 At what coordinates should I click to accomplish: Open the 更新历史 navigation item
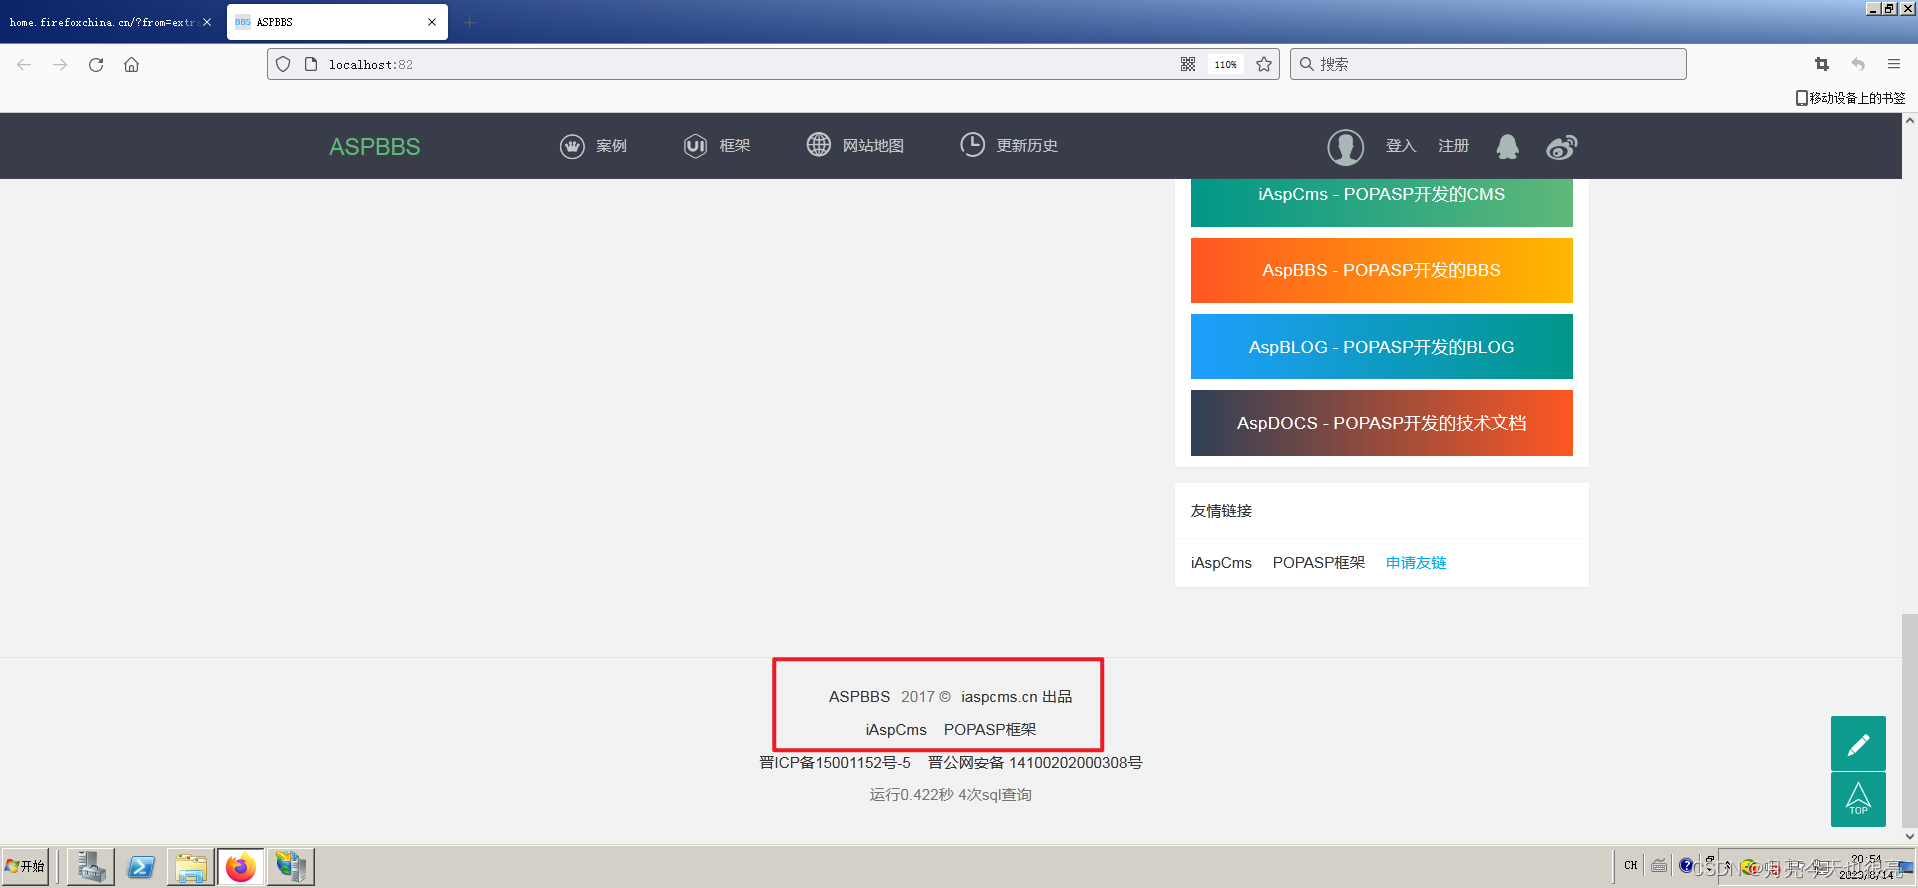point(1027,146)
